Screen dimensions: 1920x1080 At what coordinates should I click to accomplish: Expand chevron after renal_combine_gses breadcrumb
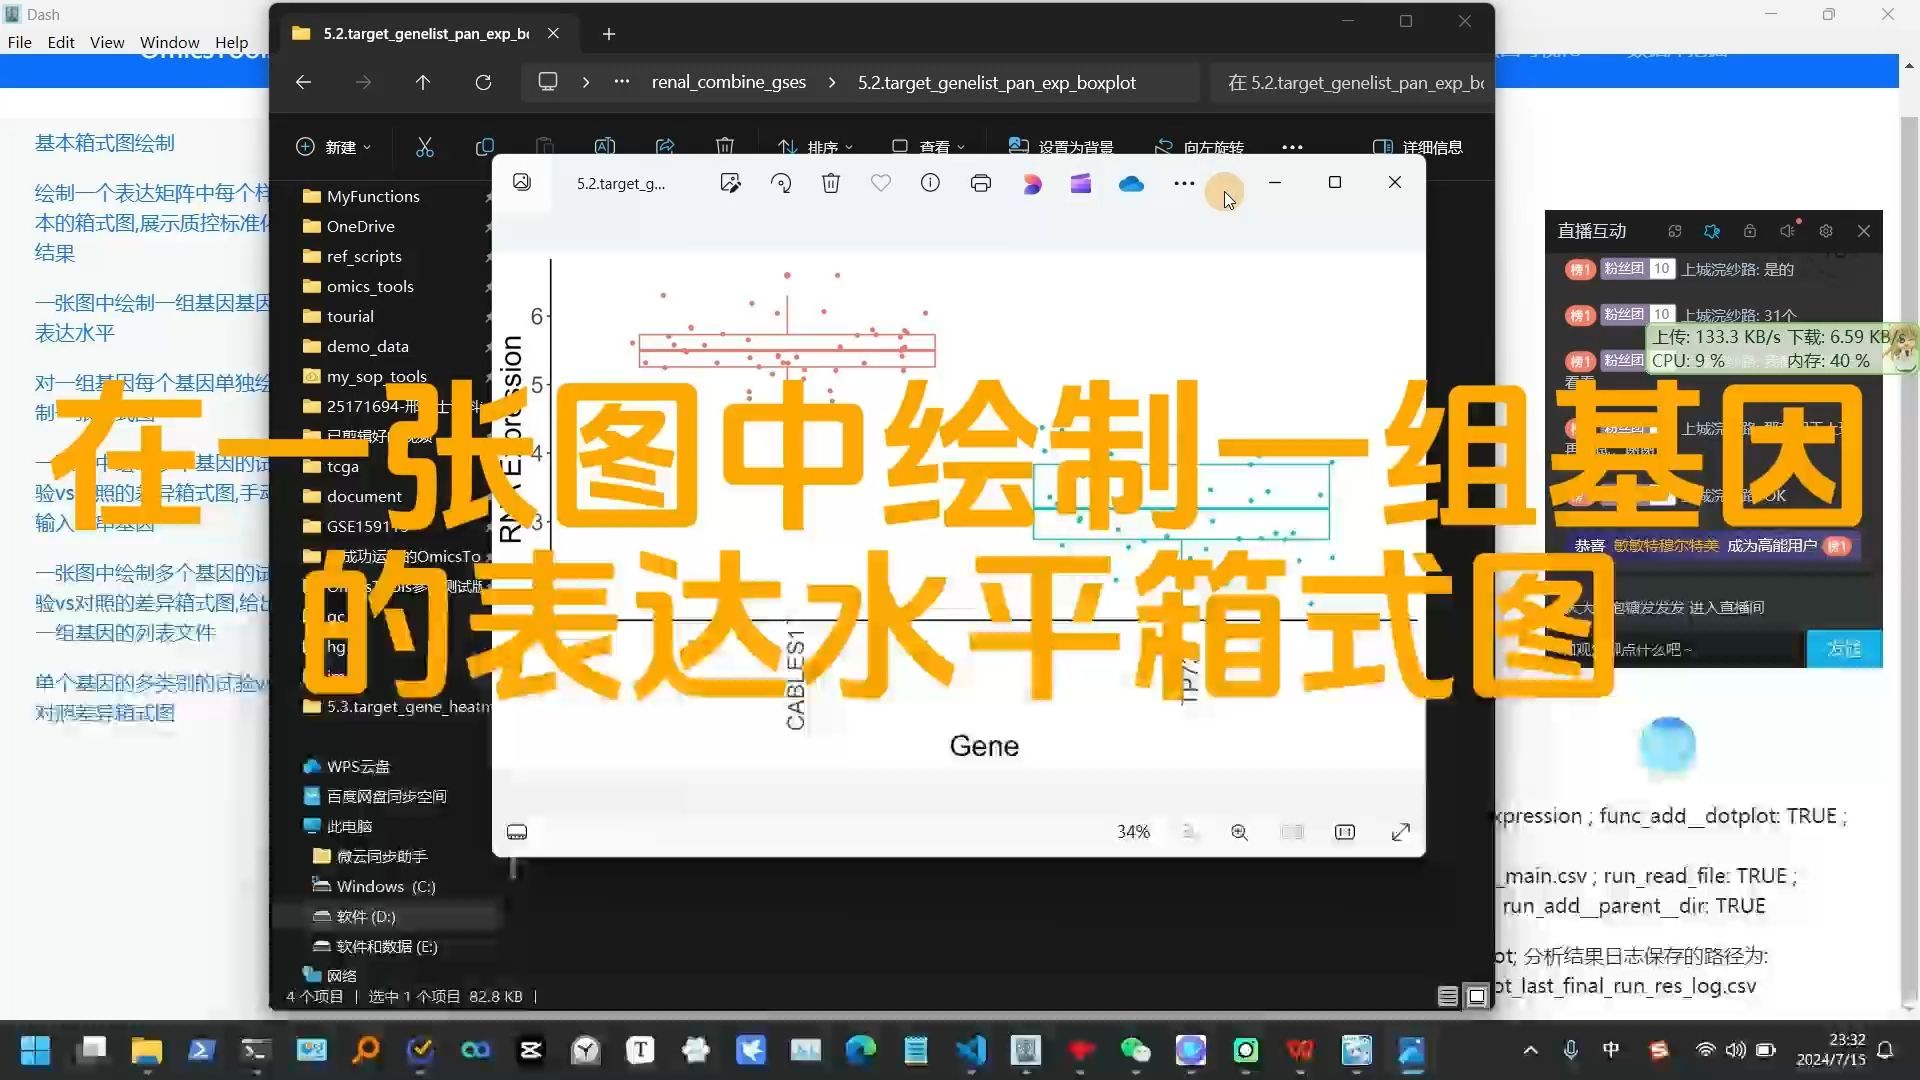coord(832,83)
